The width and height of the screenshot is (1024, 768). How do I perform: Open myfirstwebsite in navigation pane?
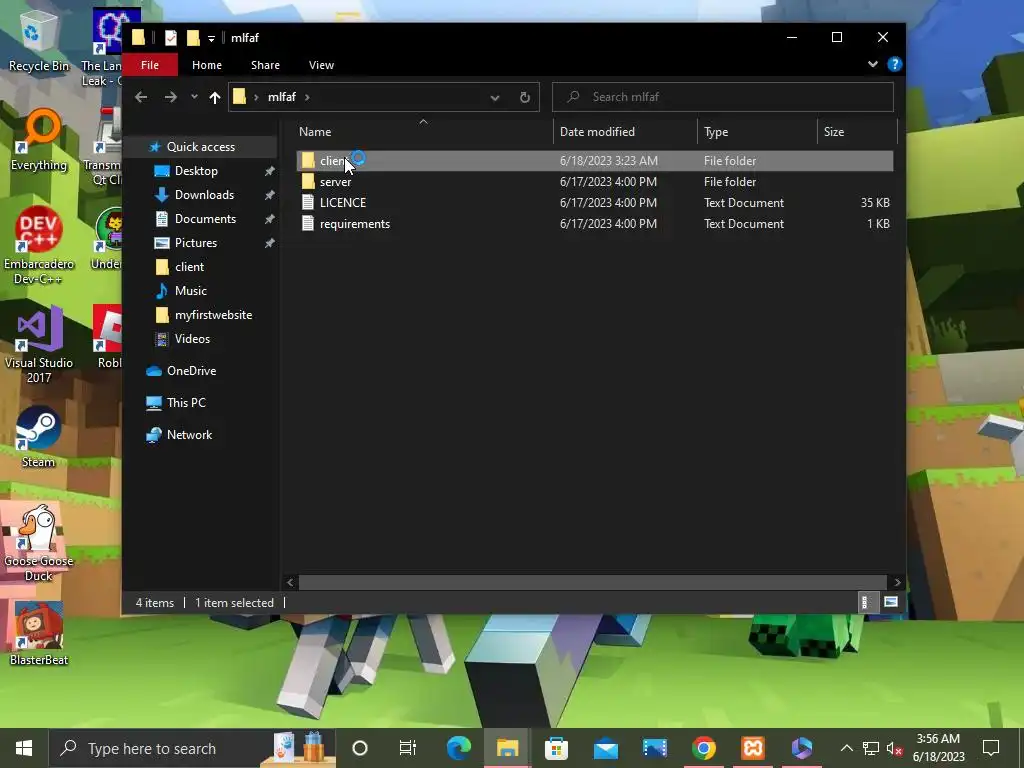[x=213, y=315]
